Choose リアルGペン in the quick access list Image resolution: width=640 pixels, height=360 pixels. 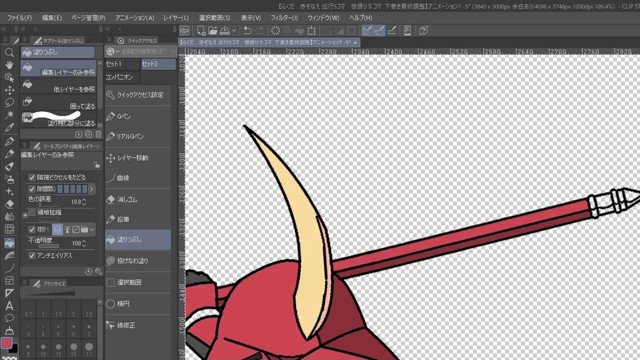(x=138, y=137)
